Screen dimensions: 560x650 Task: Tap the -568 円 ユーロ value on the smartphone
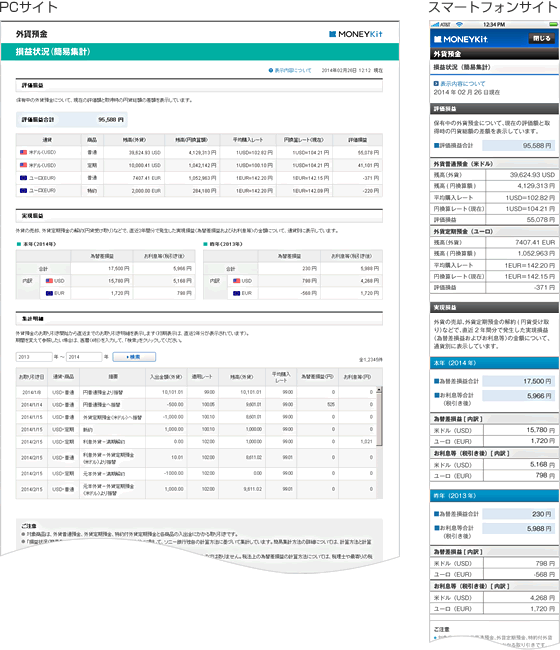pyautogui.click(x=544, y=574)
